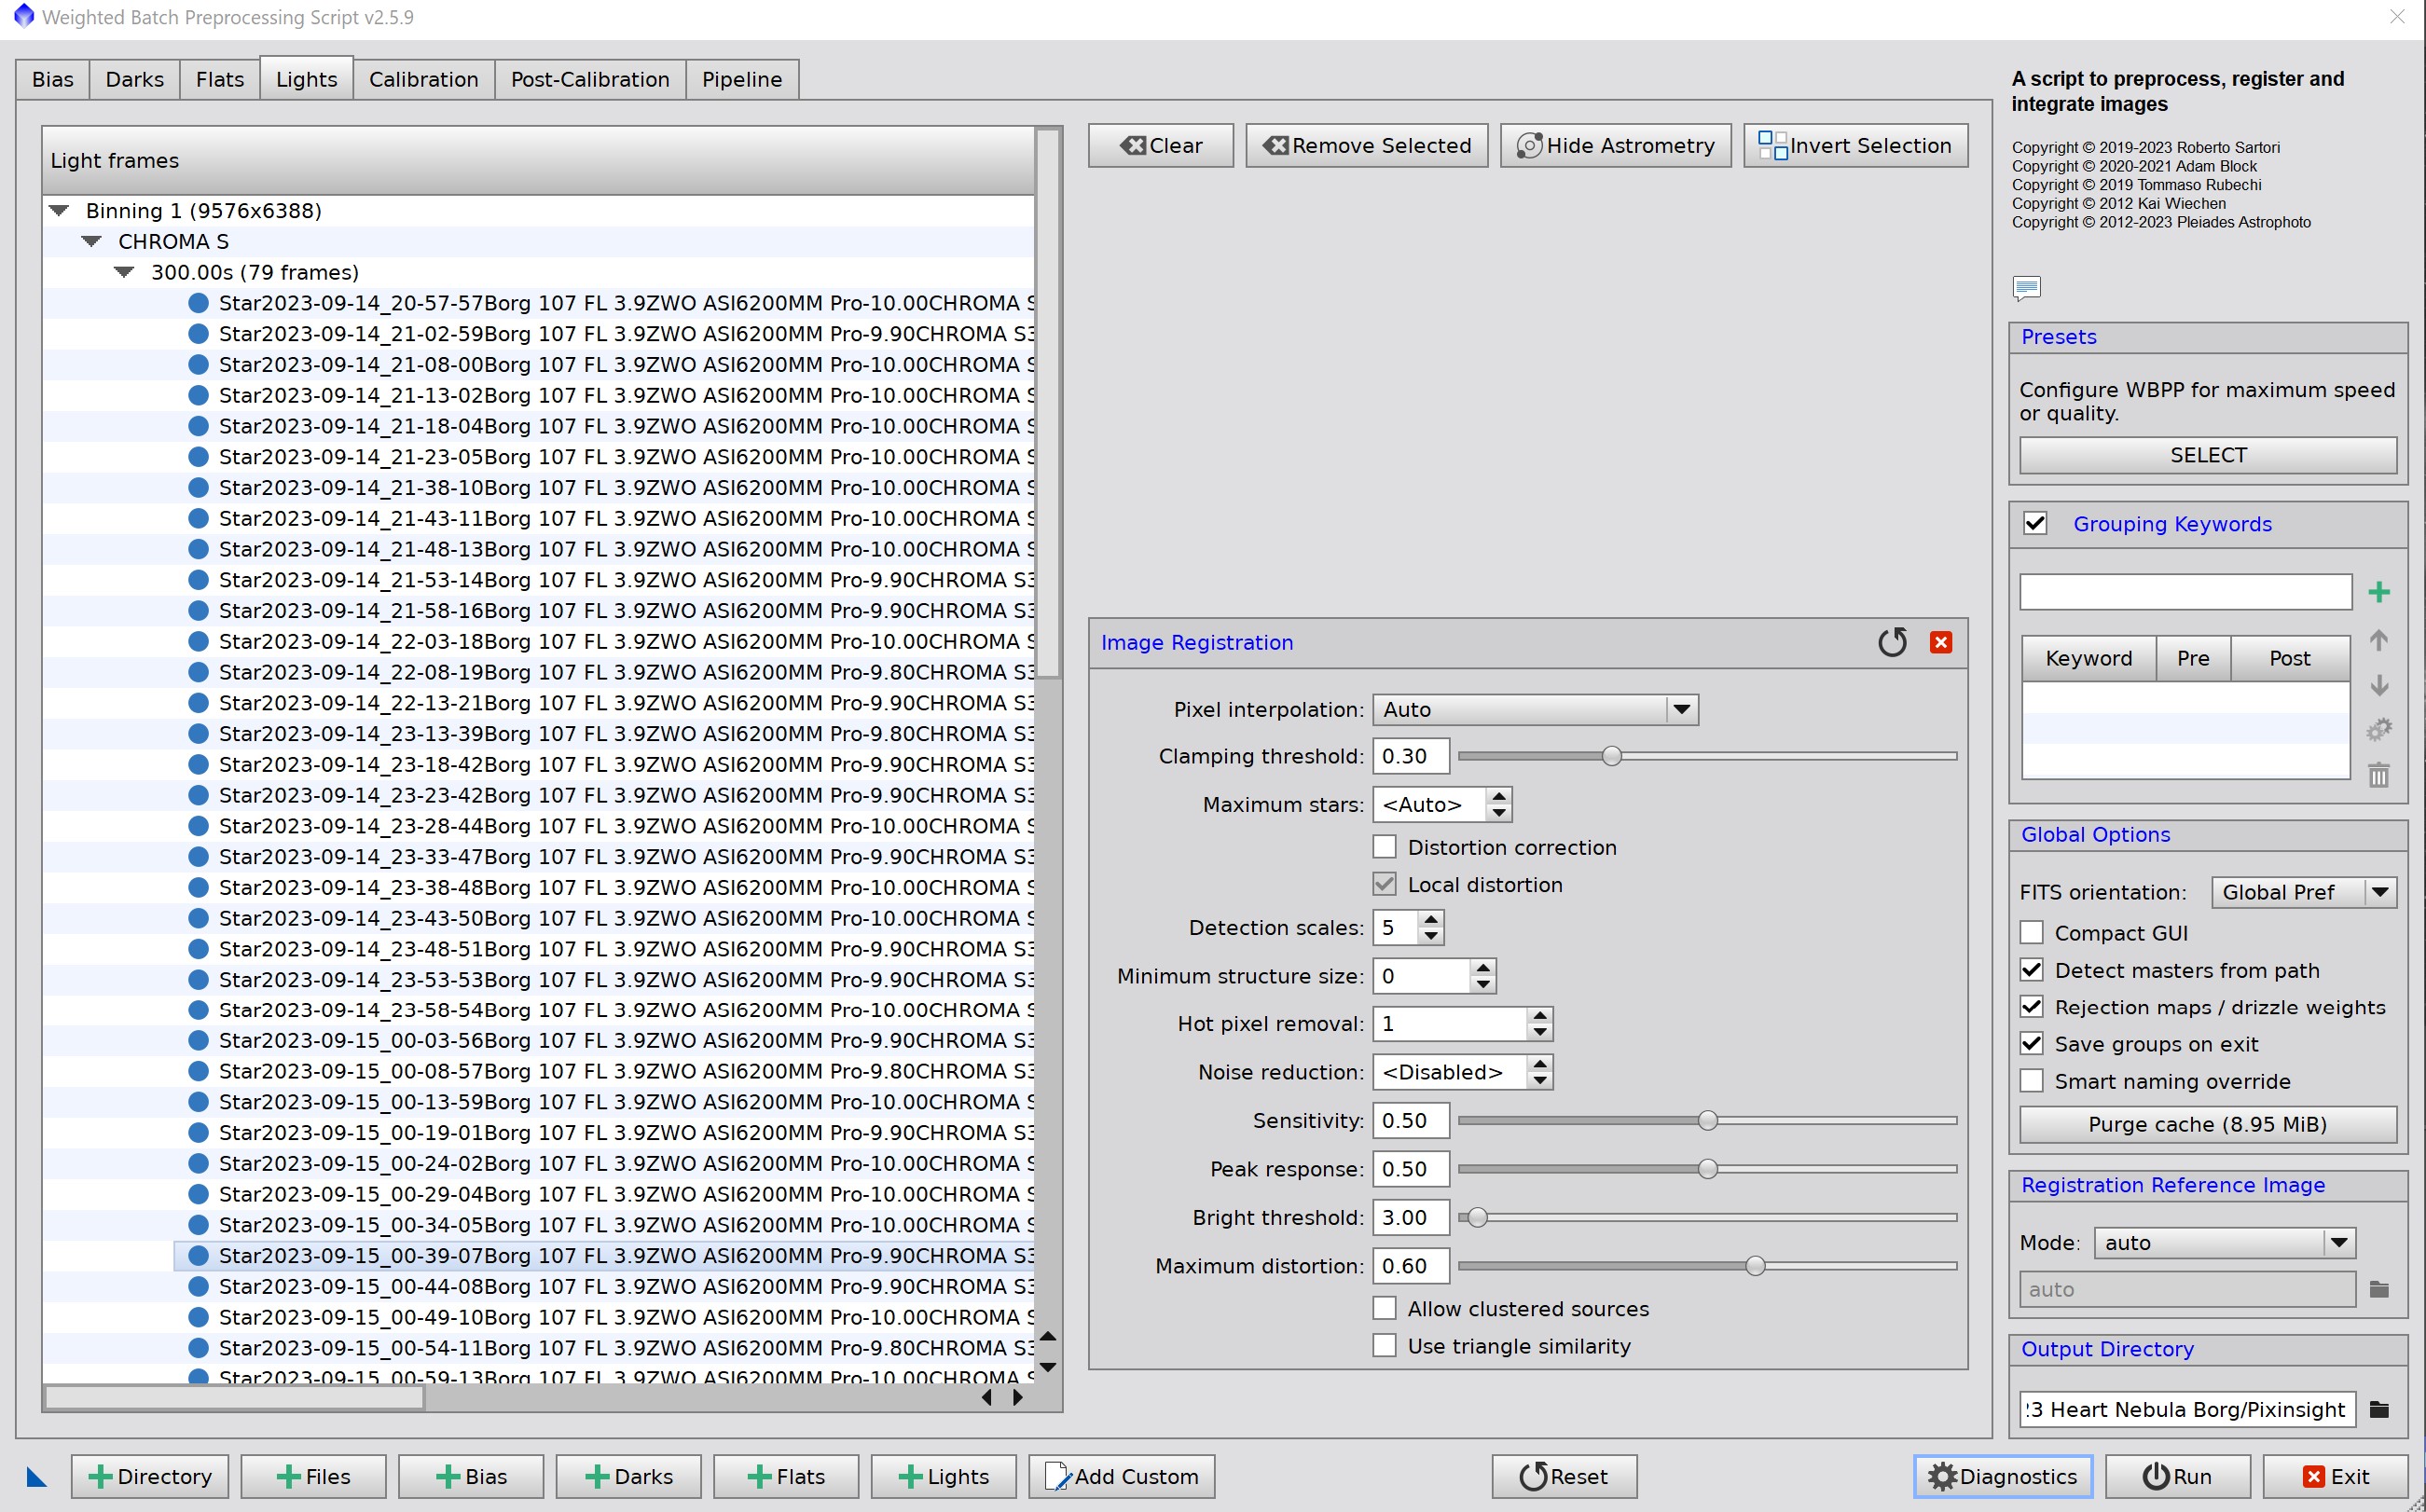Click the speech bubble tooltip icon

(x=2026, y=288)
